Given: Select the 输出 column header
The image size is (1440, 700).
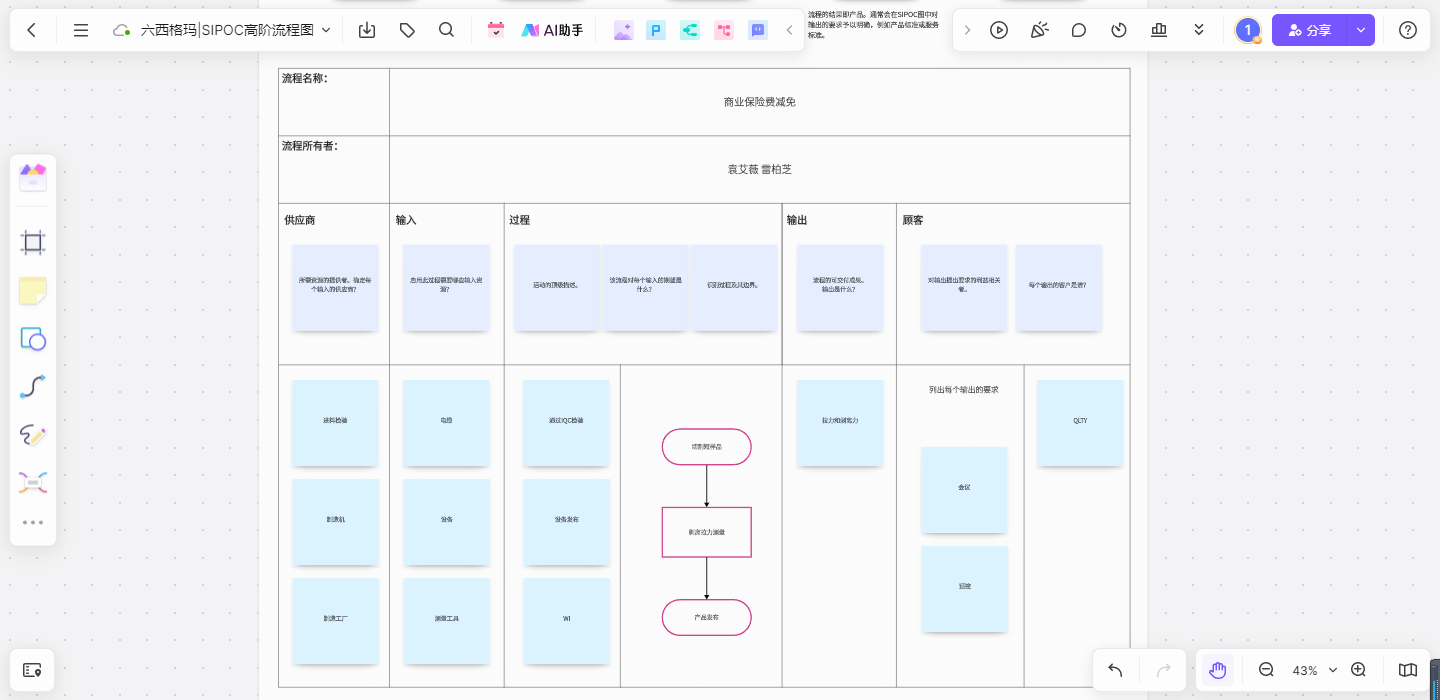Looking at the screenshot, I should (797, 220).
